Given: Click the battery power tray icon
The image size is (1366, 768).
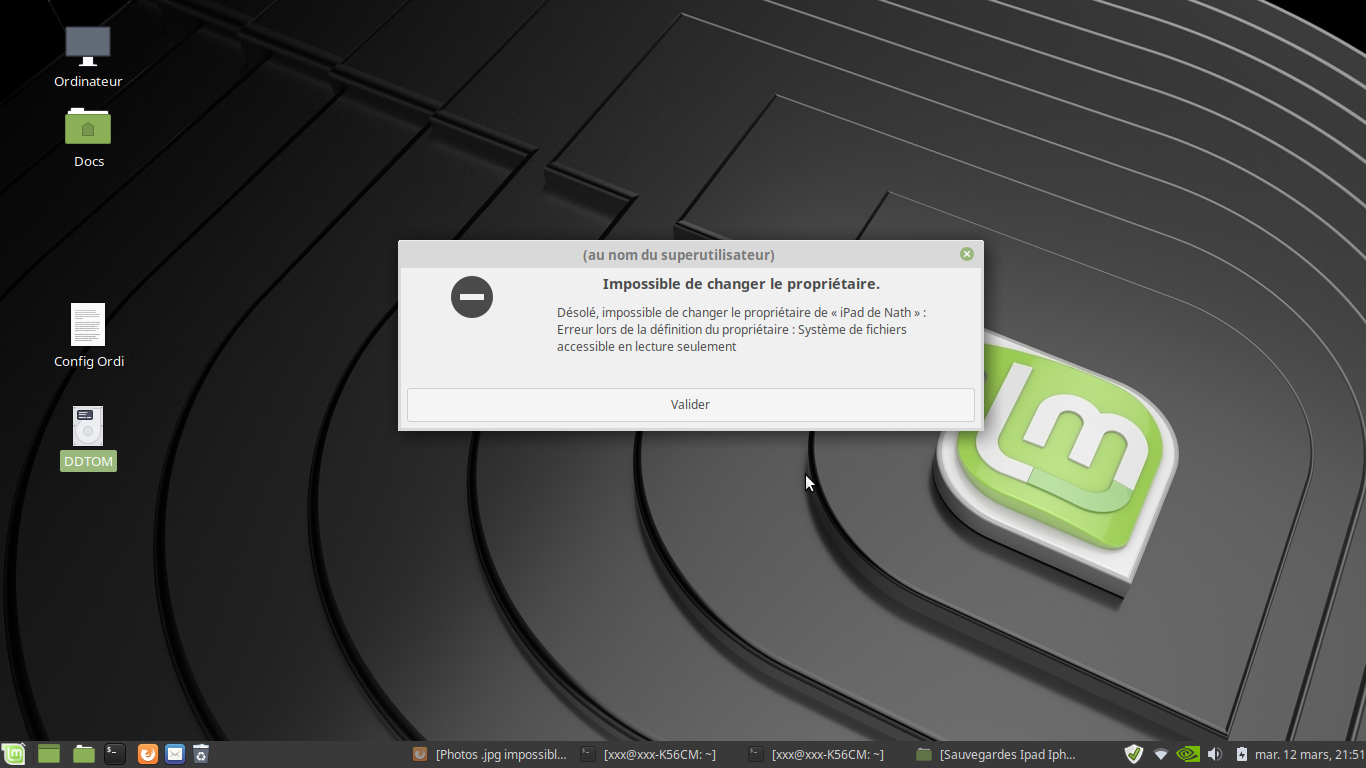Looking at the screenshot, I should [1241, 754].
